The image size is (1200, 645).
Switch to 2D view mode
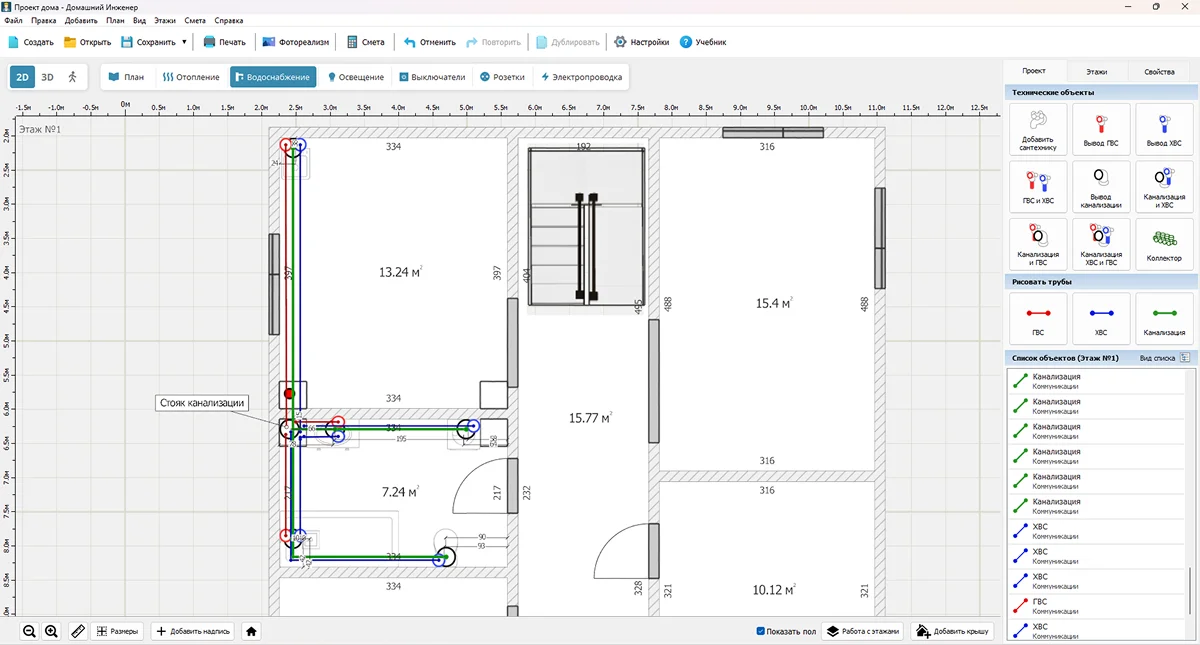(x=22, y=77)
